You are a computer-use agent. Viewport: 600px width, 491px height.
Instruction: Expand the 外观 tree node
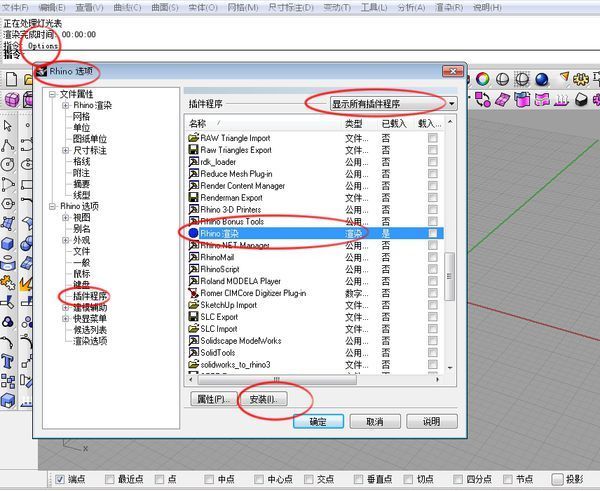pos(65,240)
